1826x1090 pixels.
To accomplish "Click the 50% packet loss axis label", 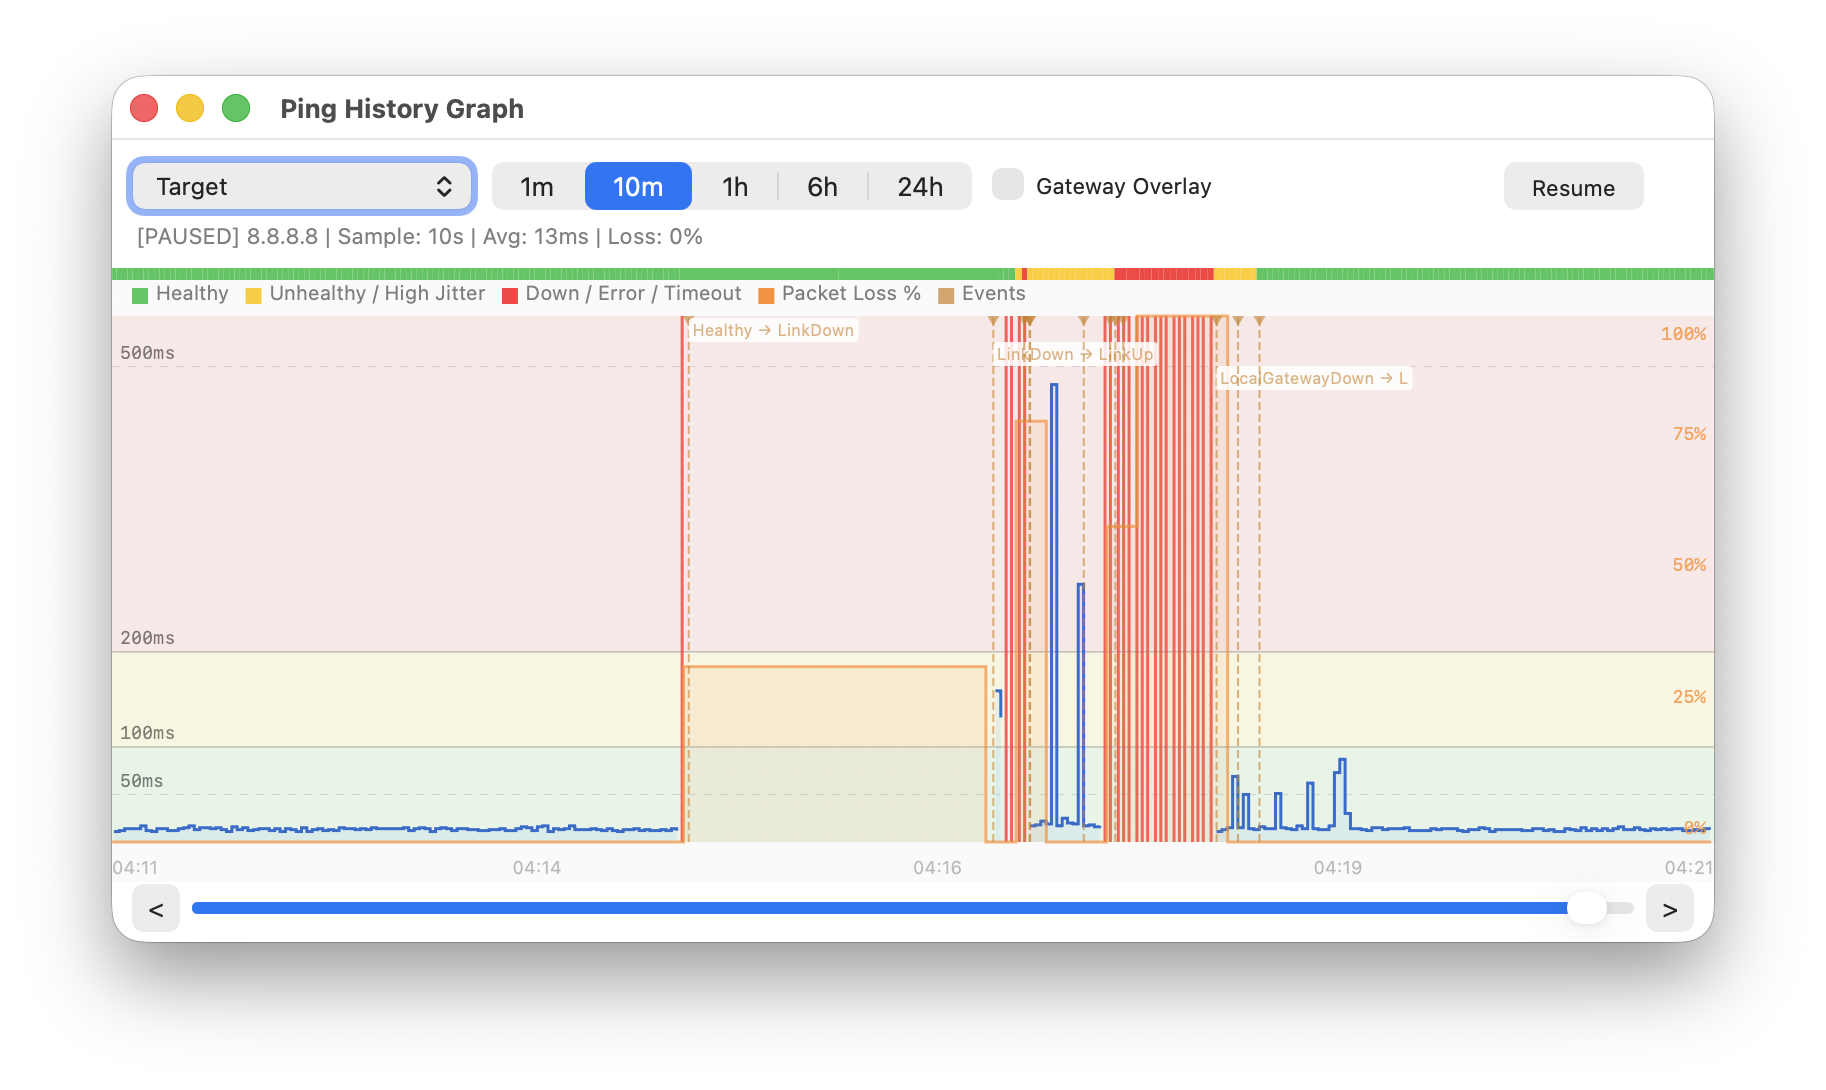I will coord(1689,565).
